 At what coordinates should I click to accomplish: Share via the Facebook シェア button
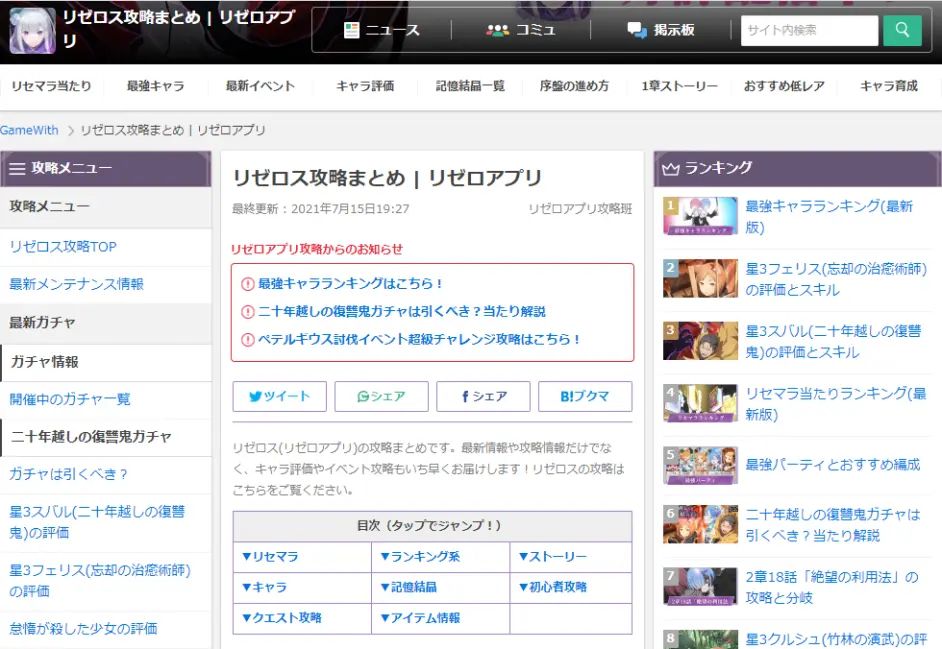coord(483,396)
